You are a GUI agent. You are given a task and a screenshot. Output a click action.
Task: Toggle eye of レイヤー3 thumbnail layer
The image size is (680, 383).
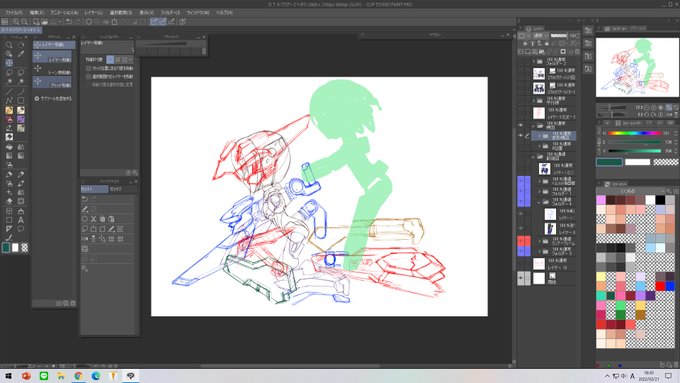tap(521, 228)
